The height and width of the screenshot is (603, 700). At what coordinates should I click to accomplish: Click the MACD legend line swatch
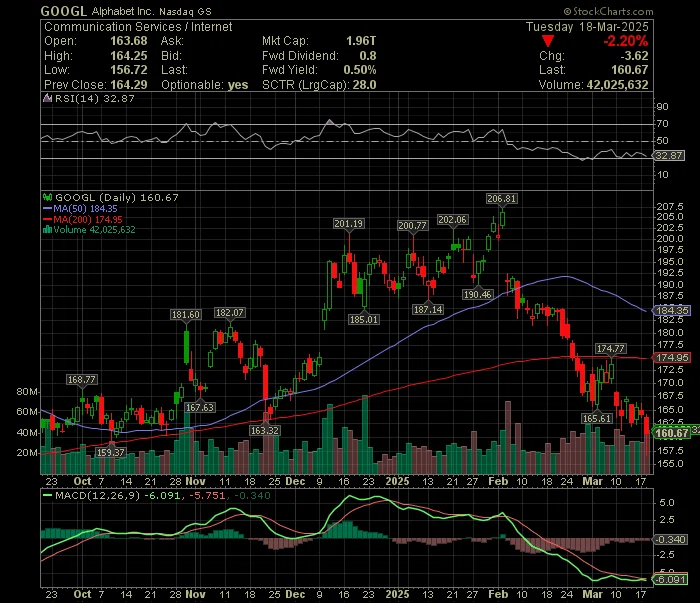[47, 495]
